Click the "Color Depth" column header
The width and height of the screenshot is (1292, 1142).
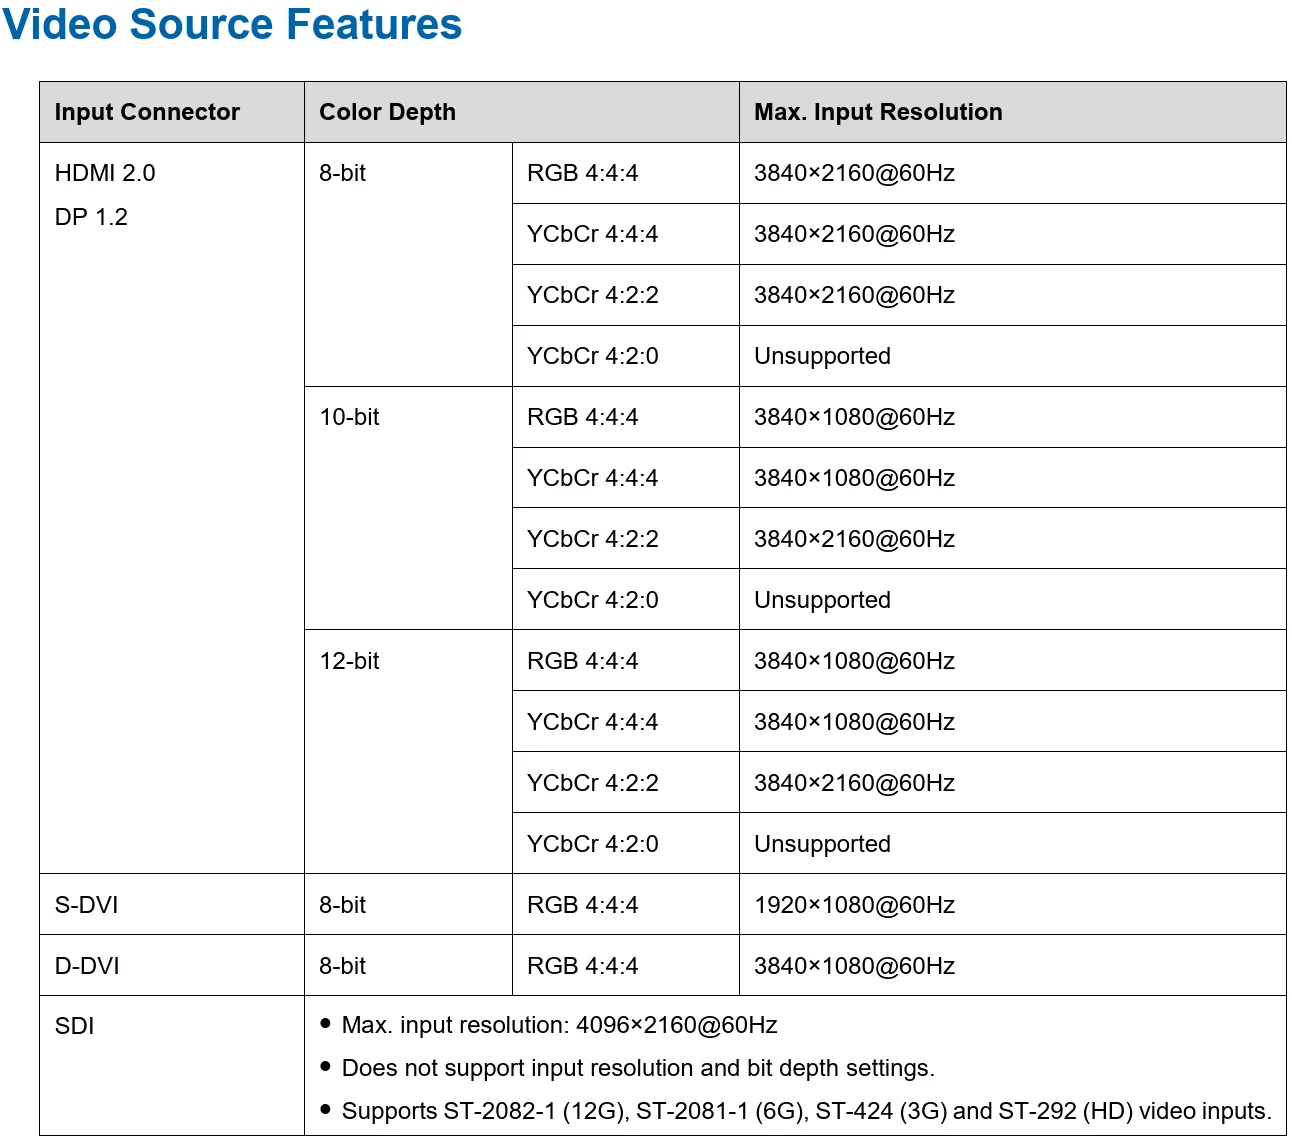tap(387, 112)
